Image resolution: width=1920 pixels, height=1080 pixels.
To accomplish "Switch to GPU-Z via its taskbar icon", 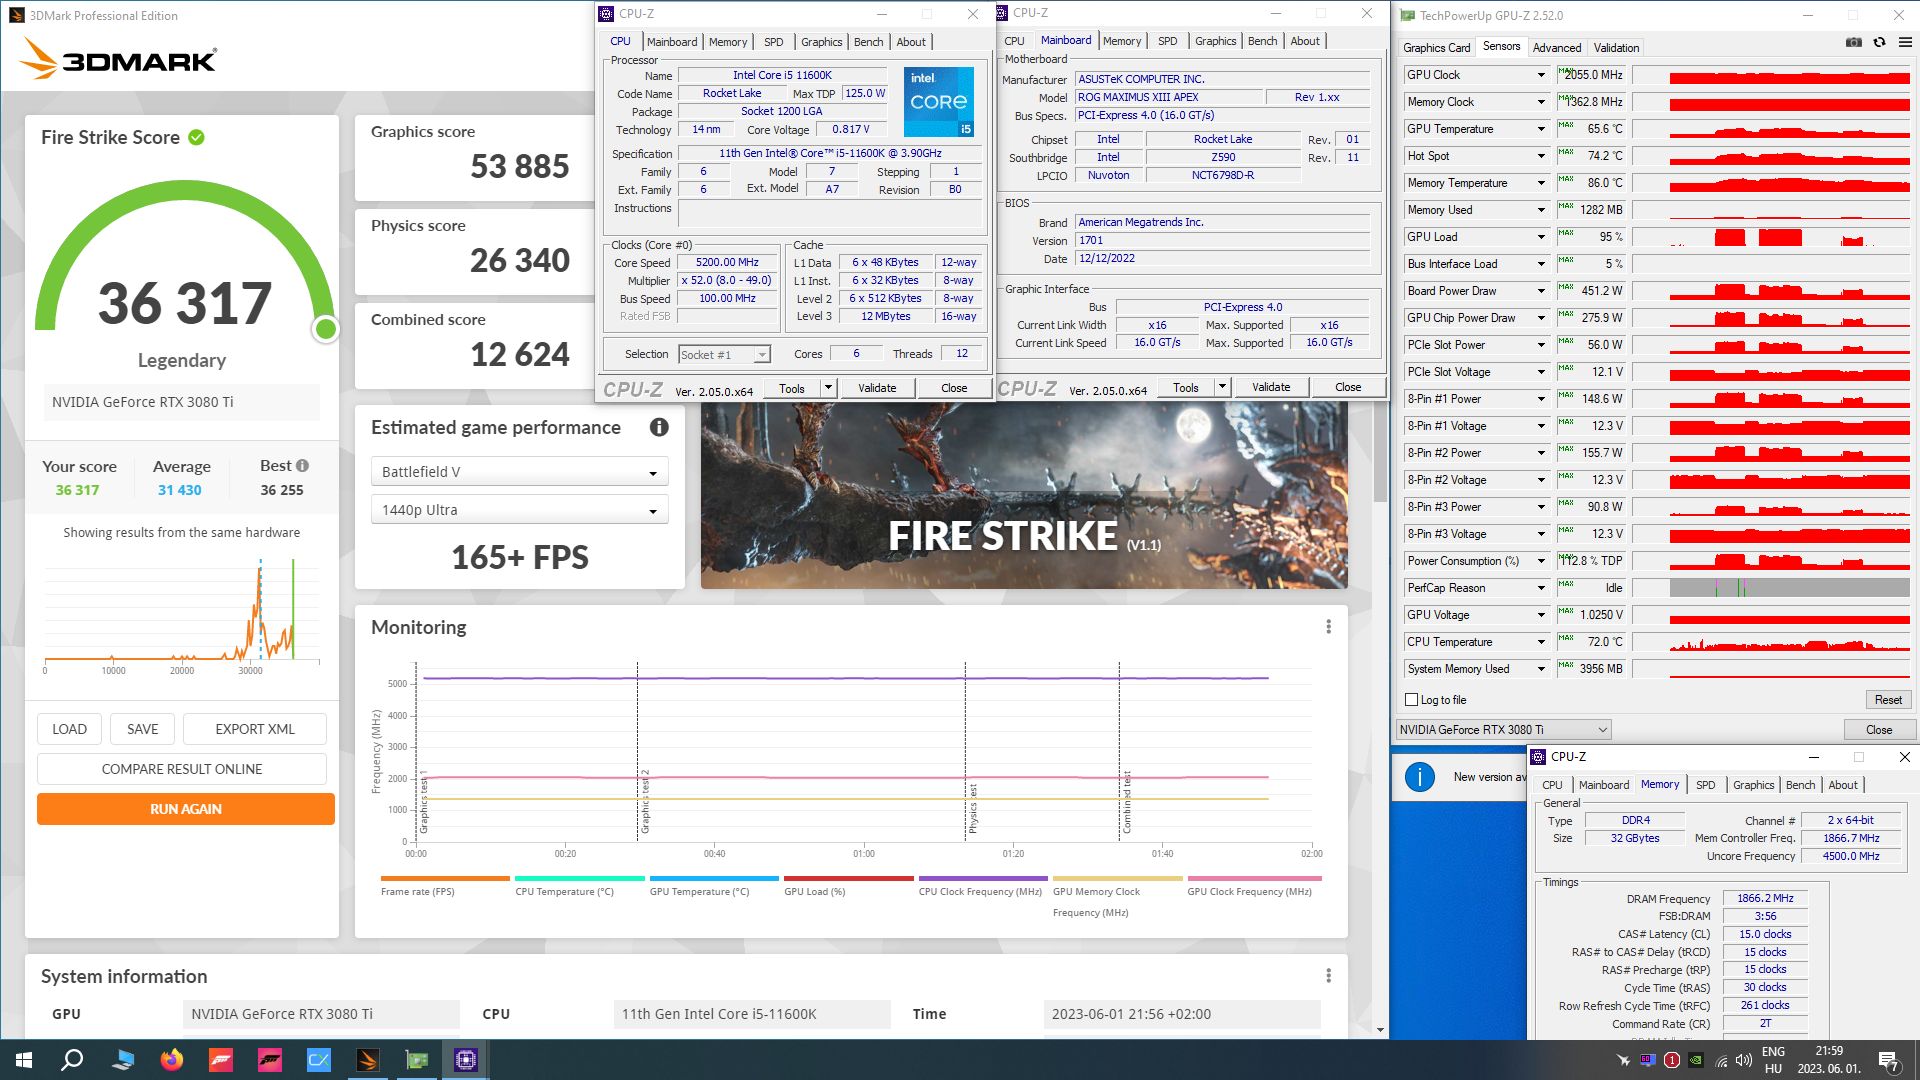I will point(416,1060).
